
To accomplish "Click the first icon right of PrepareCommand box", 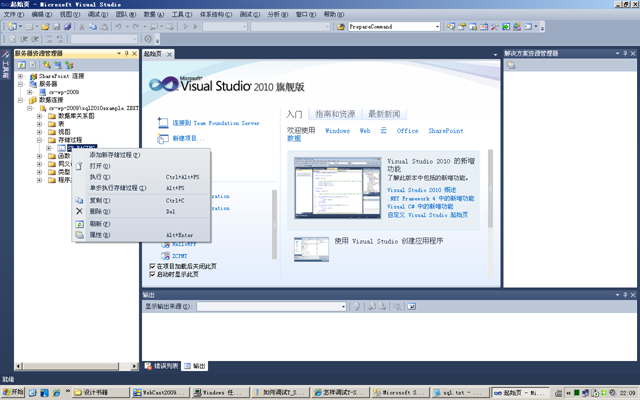I will tap(451, 27).
